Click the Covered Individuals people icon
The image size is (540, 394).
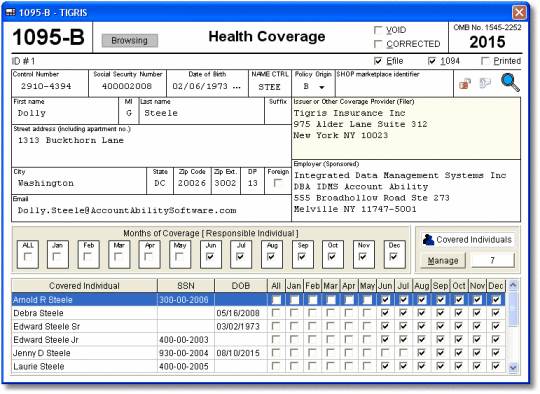click(428, 239)
